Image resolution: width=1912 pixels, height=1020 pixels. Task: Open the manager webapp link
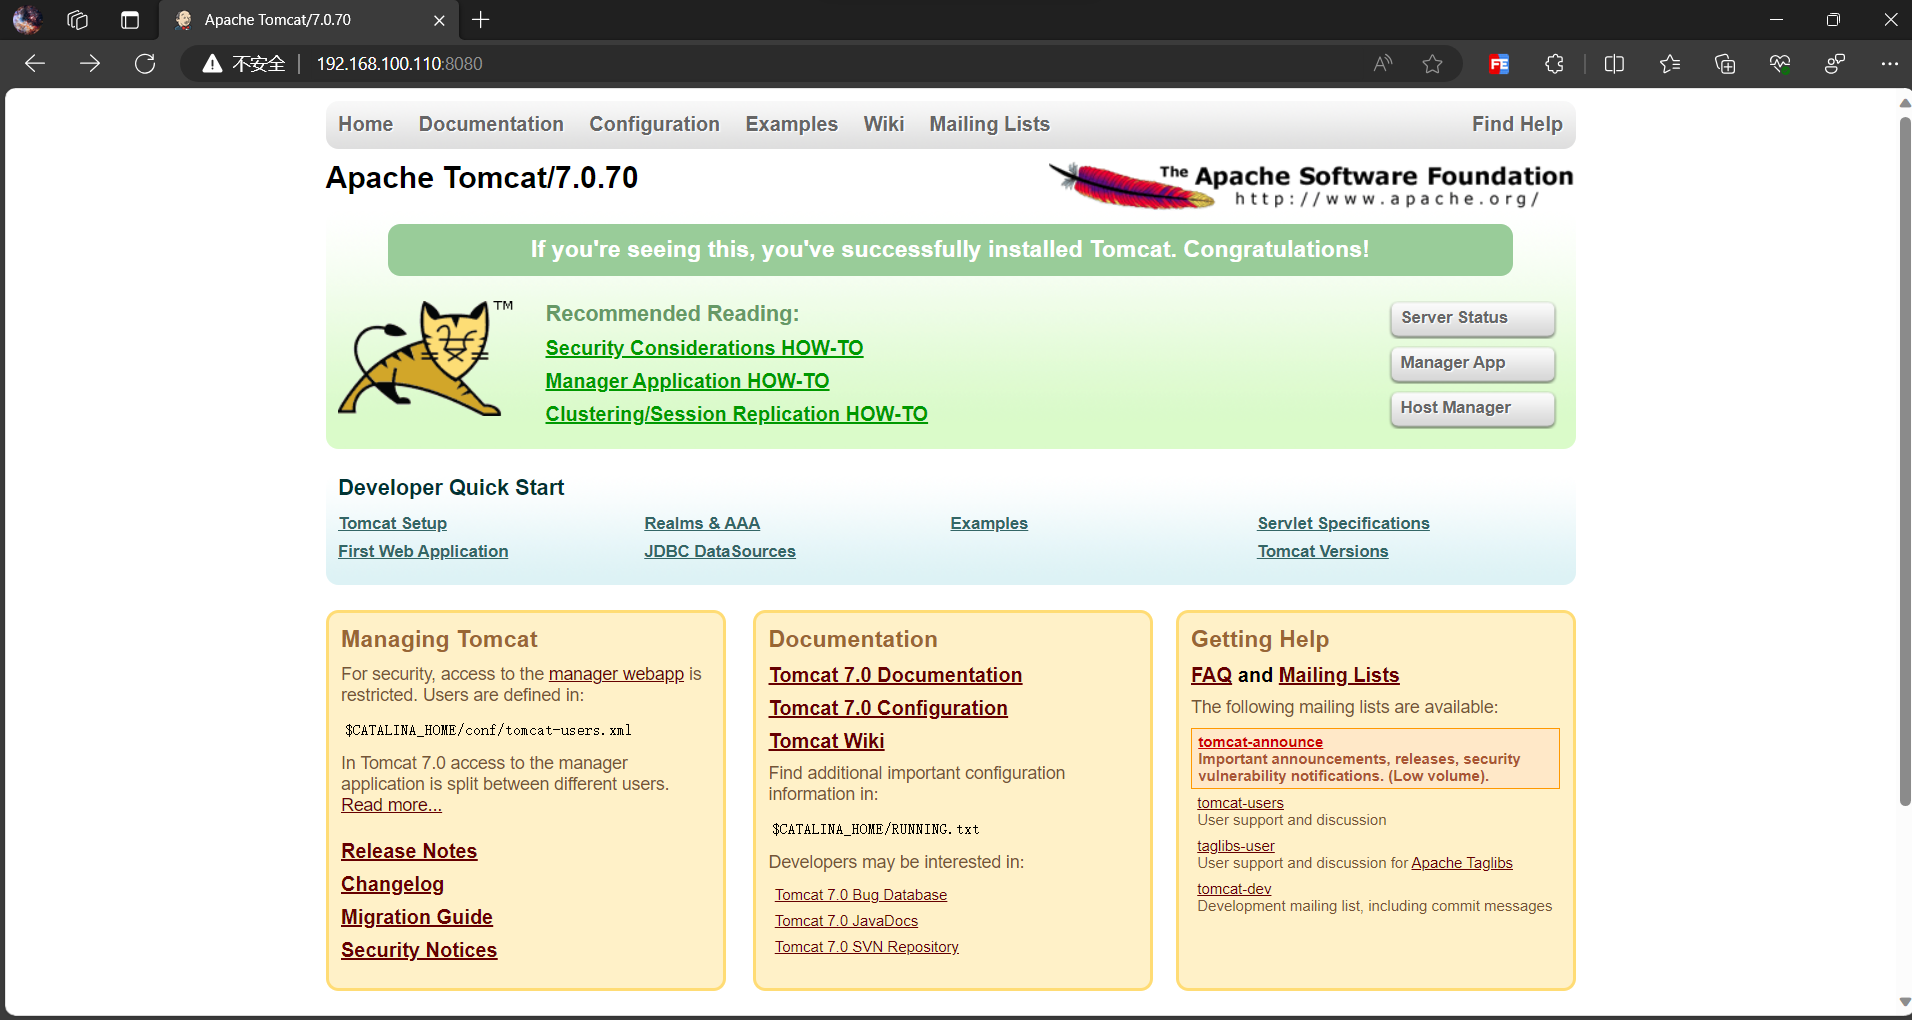(x=616, y=674)
